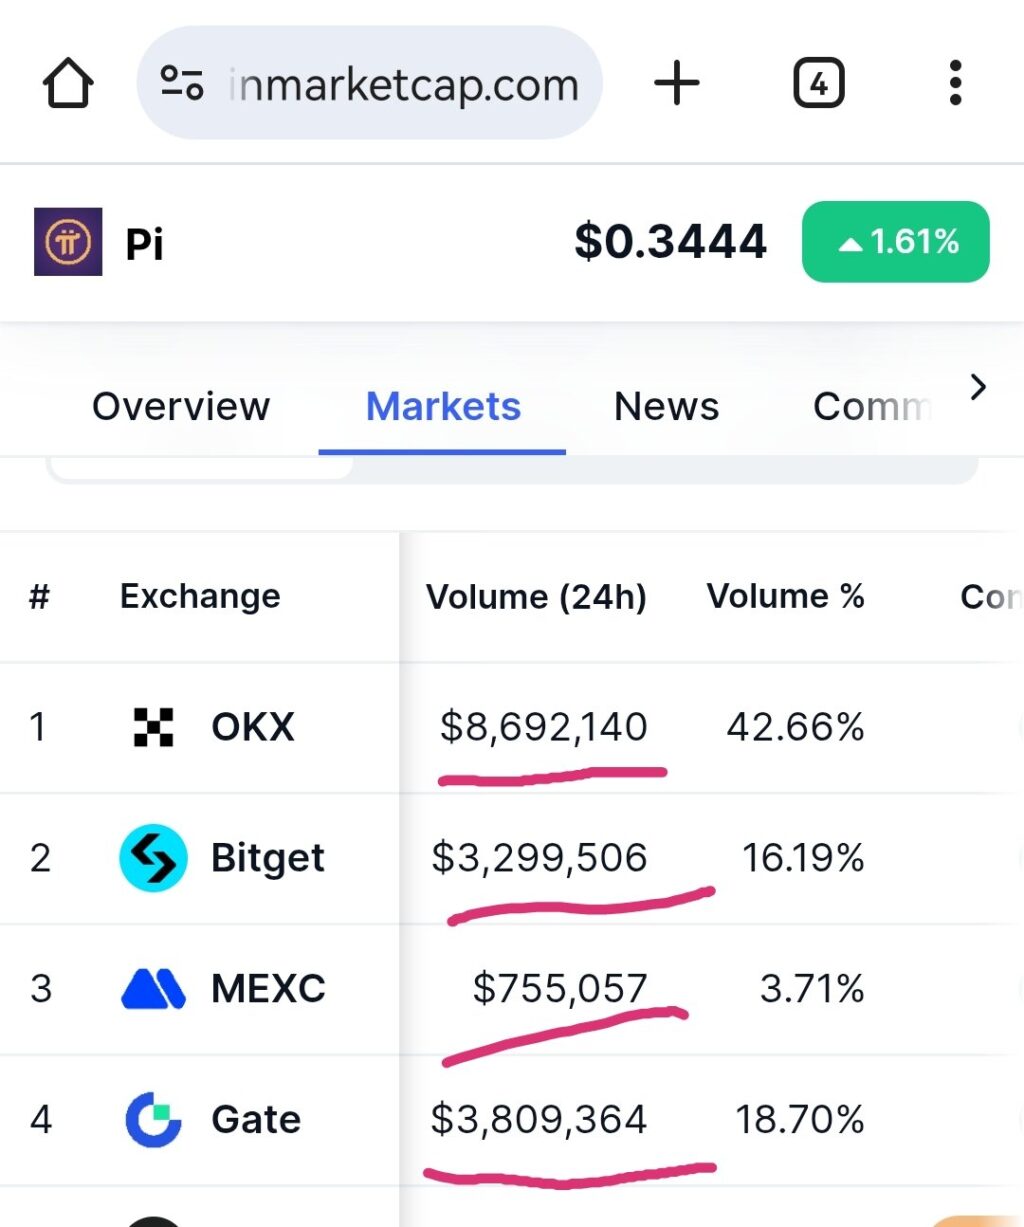The width and height of the screenshot is (1024, 1227).
Task: Open the News tab
Action: pos(666,407)
